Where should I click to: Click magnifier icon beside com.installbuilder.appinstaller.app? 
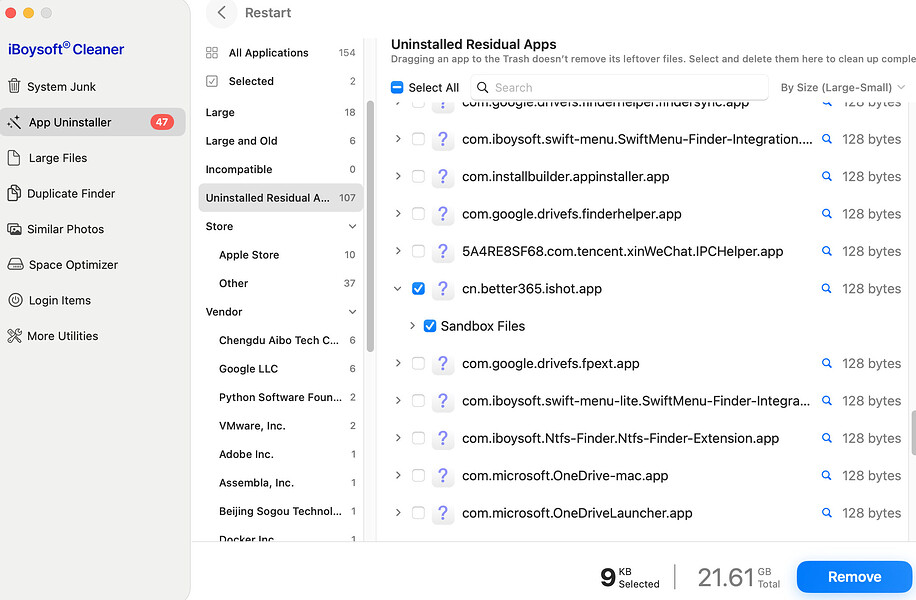(x=827, y=176)
